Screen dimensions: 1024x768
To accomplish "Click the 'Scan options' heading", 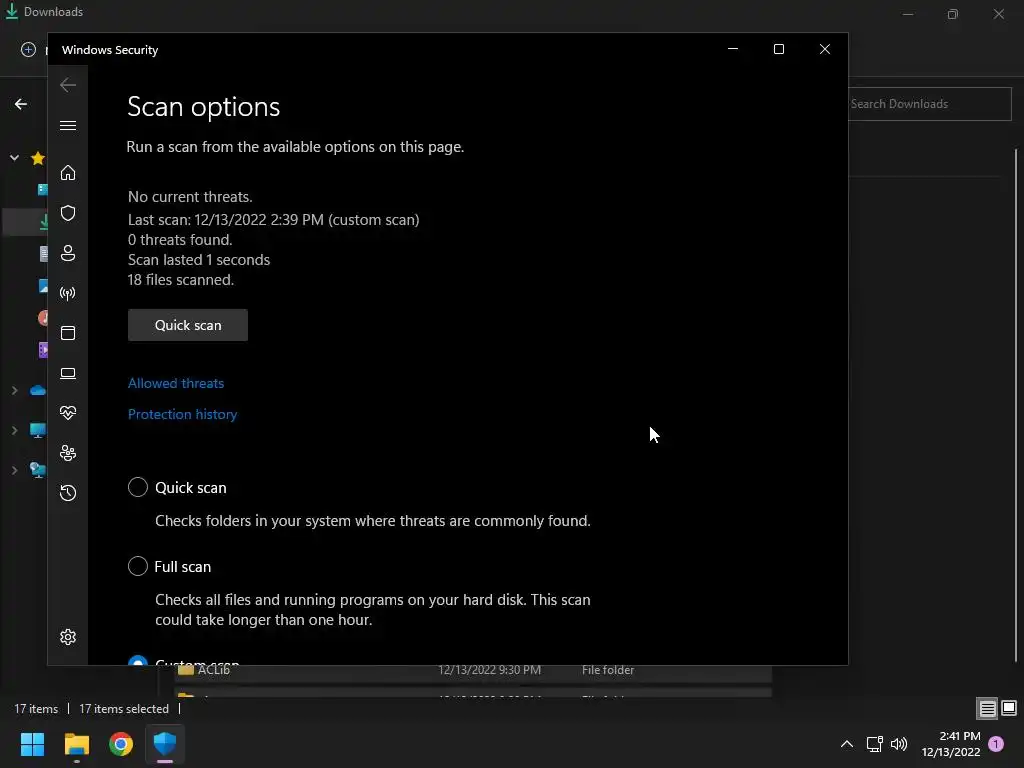I will coord(204,106).
